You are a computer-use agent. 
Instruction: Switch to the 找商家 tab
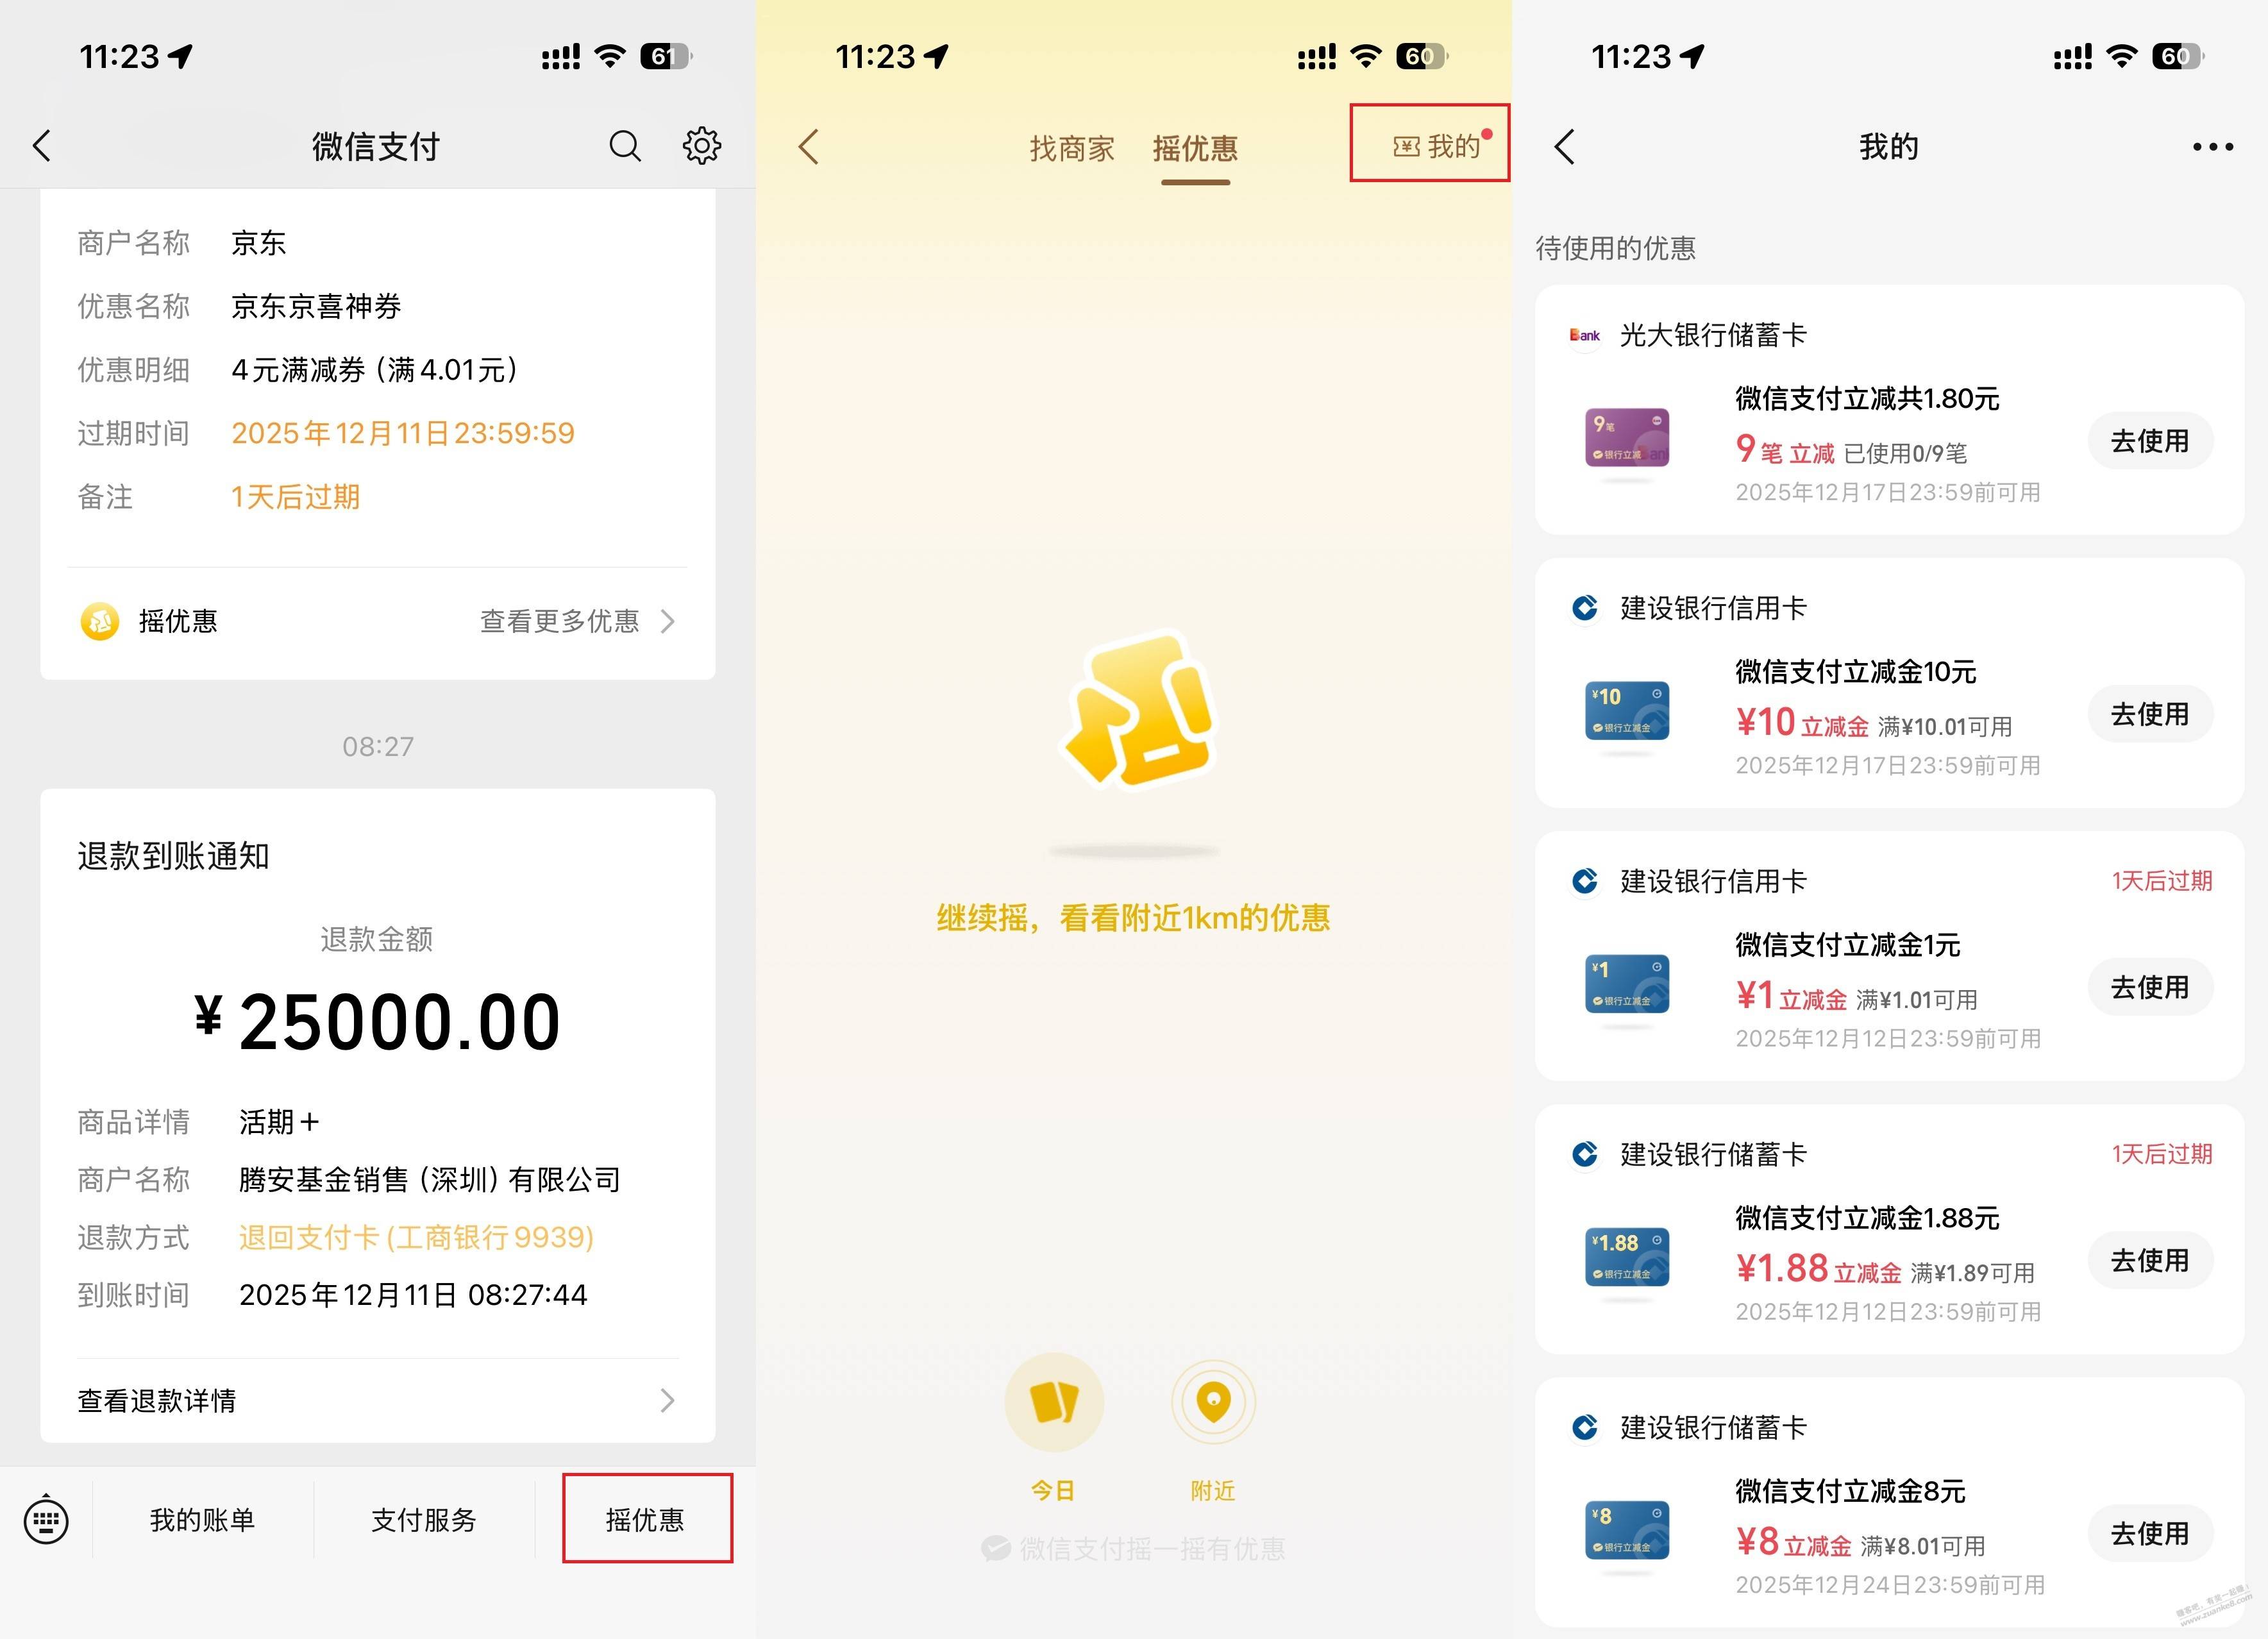[1072, 149]
